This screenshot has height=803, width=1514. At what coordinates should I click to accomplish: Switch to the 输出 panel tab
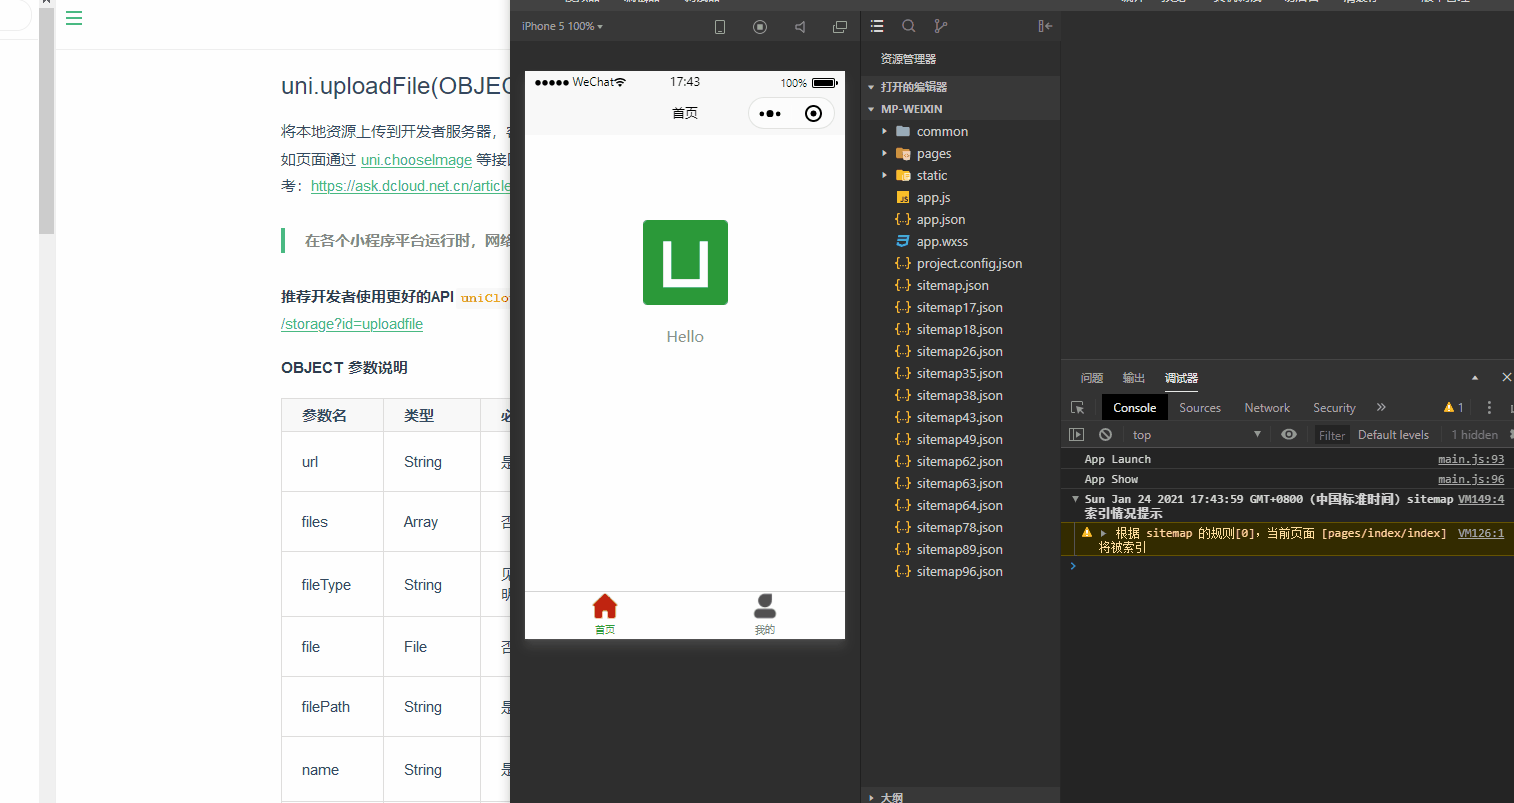[1133, 378]
